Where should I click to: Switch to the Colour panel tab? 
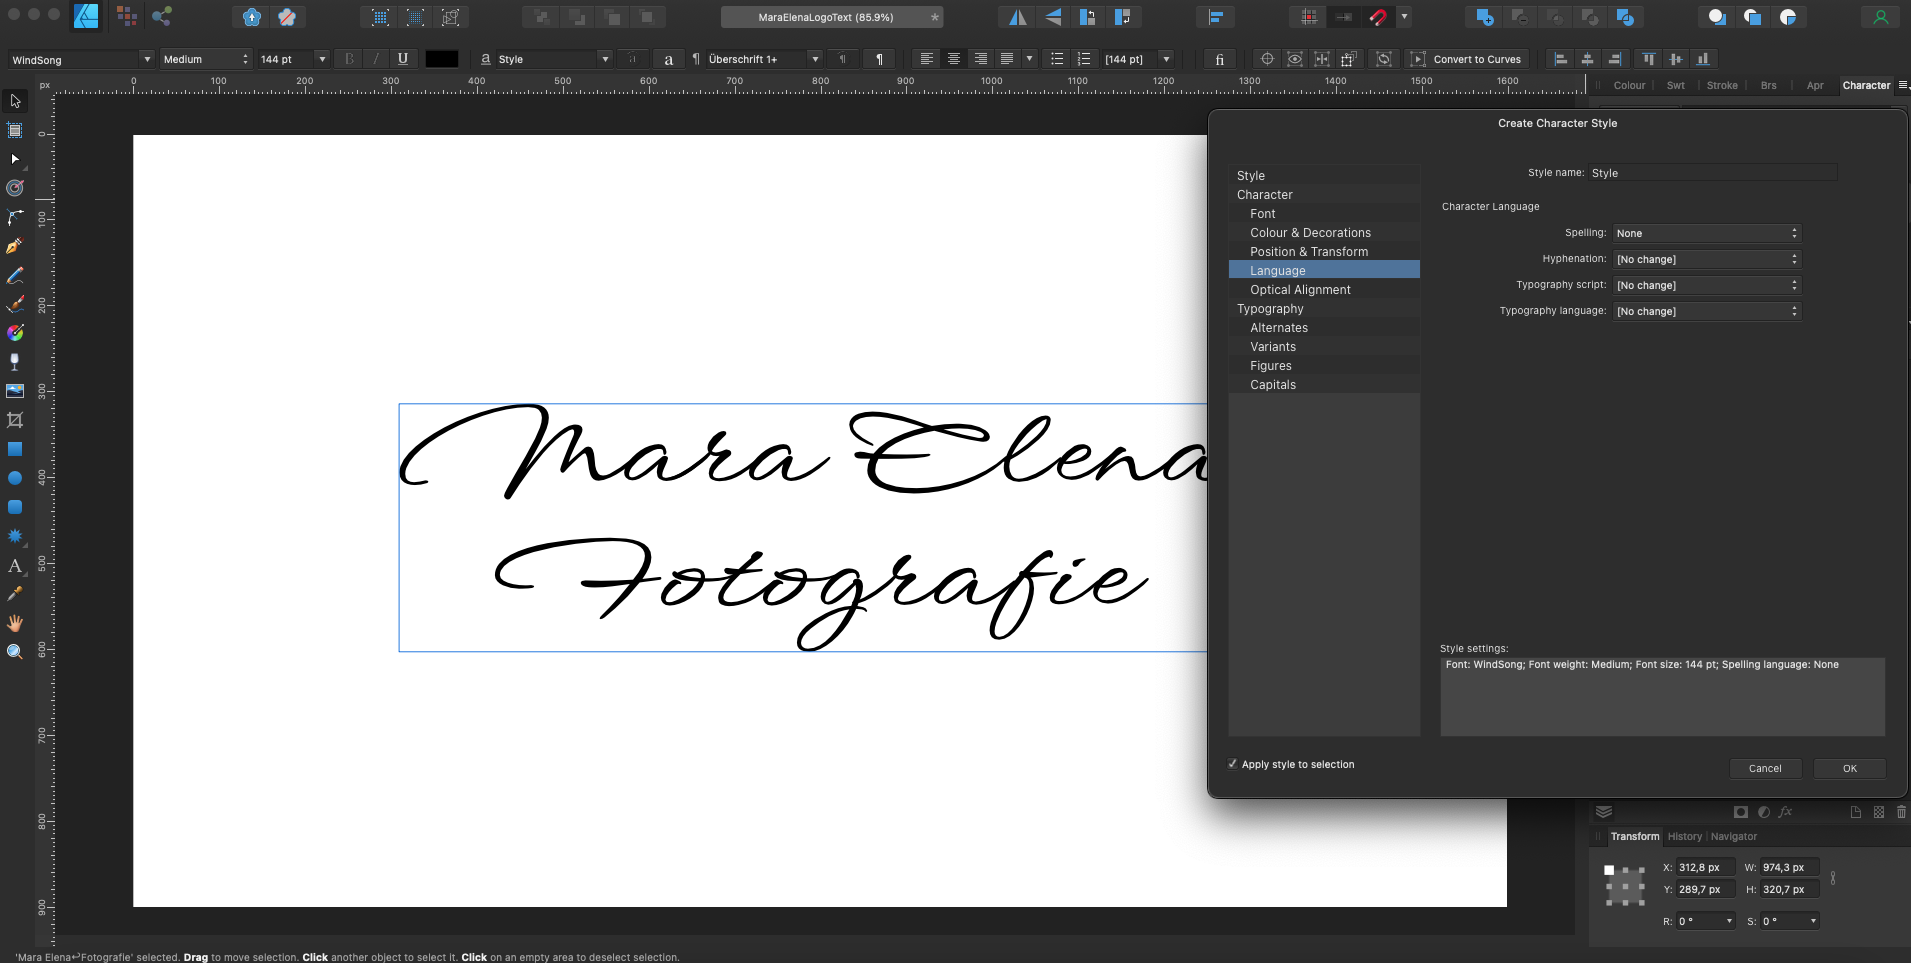(1629, 85)
